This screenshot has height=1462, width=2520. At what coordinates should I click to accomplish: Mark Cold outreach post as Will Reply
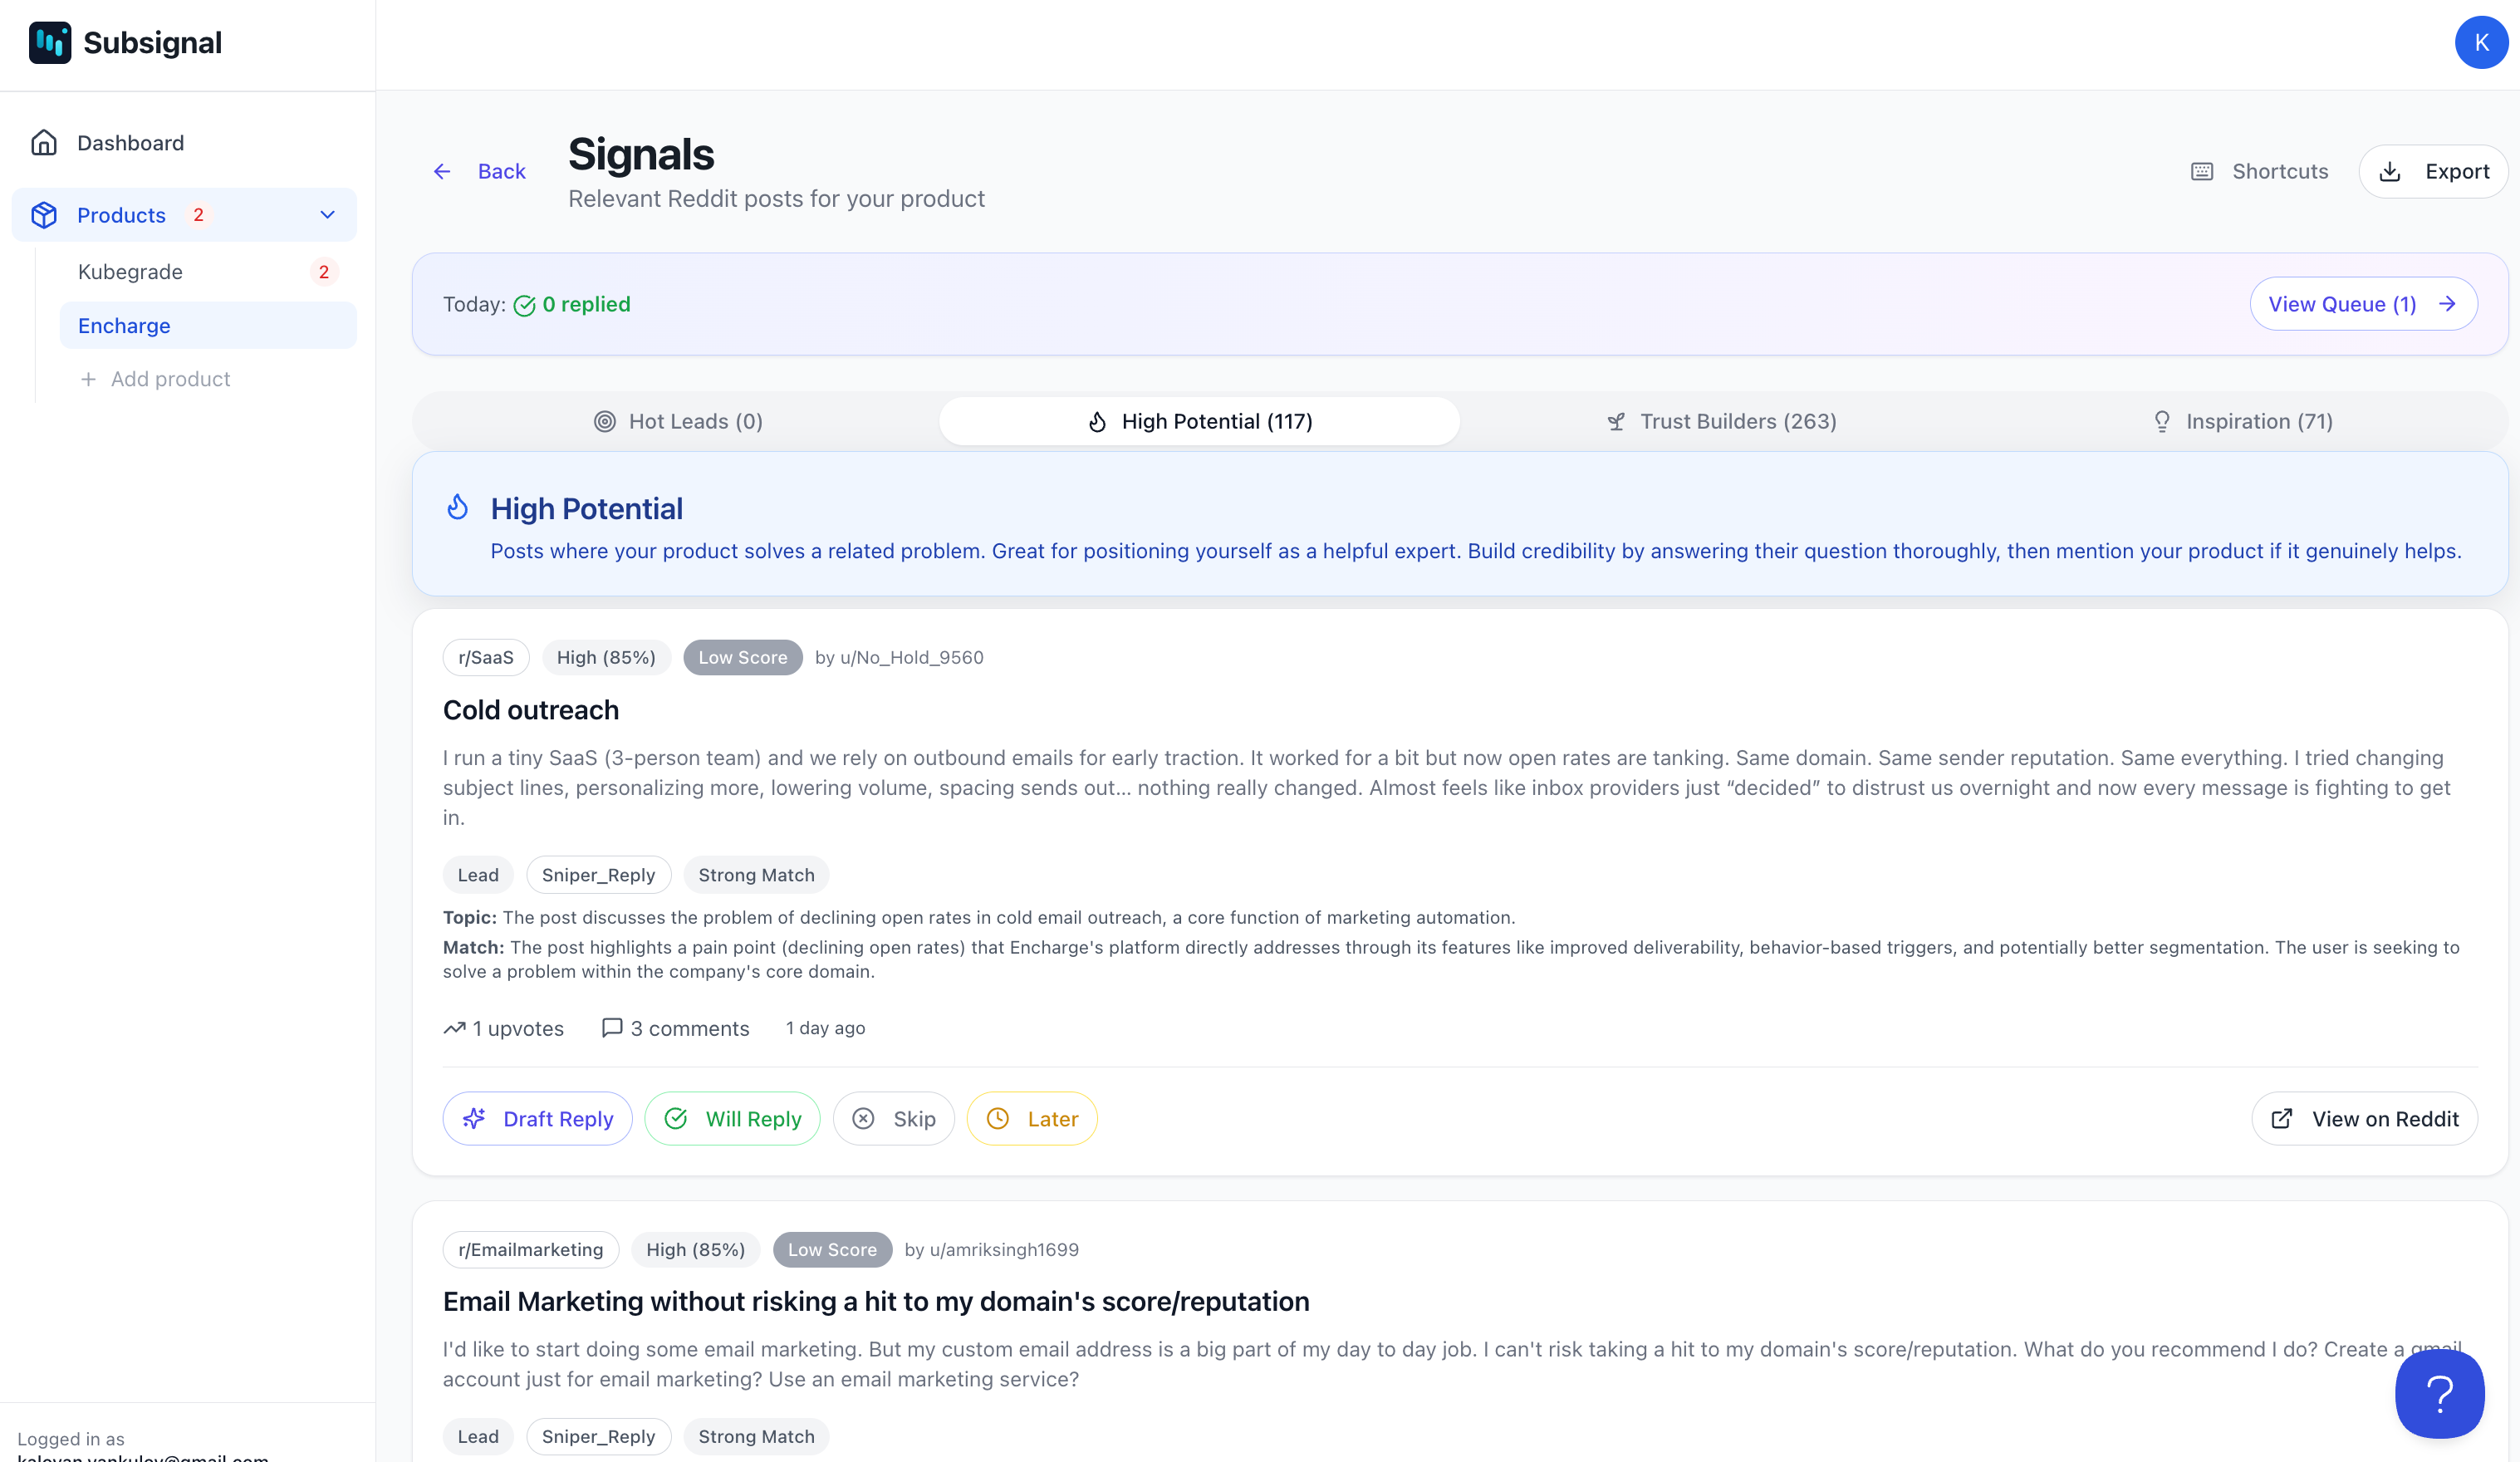point(732,1119)
